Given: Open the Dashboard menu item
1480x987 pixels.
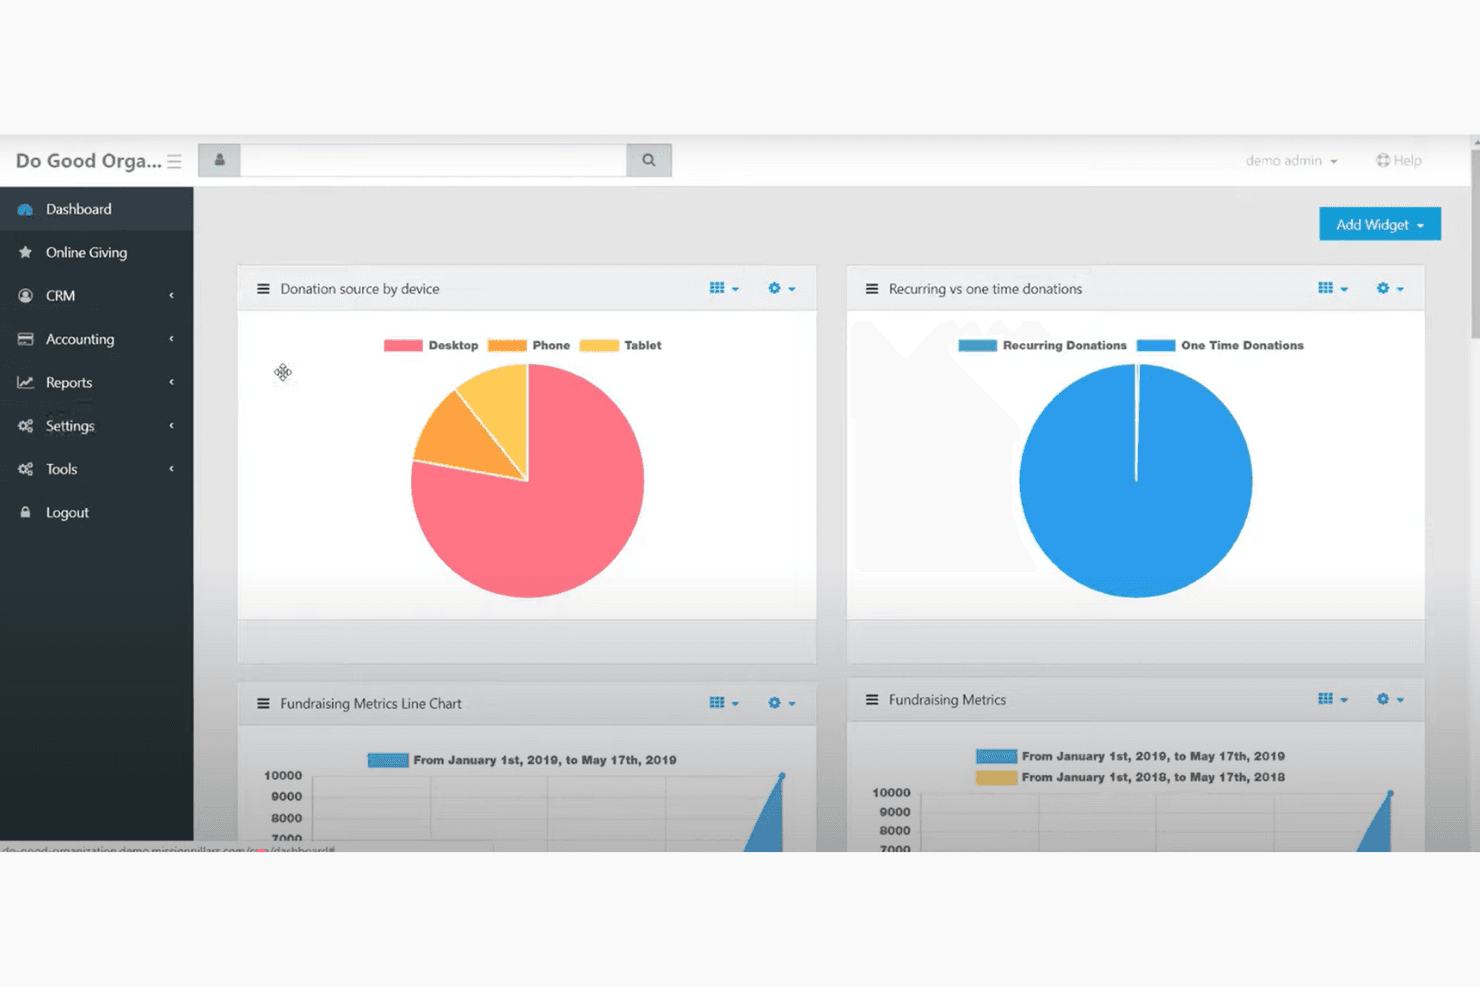Looking at the screenshot, I should [97, 209].
